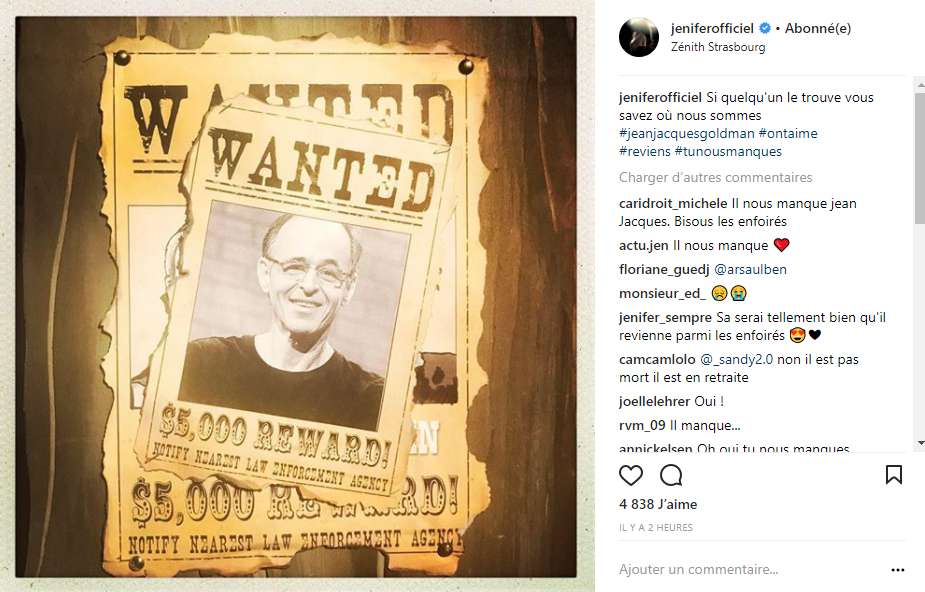Open the IL Y A 2 HEURES timestamp link
Screen dimensions: 925x592
pos(656,528)
